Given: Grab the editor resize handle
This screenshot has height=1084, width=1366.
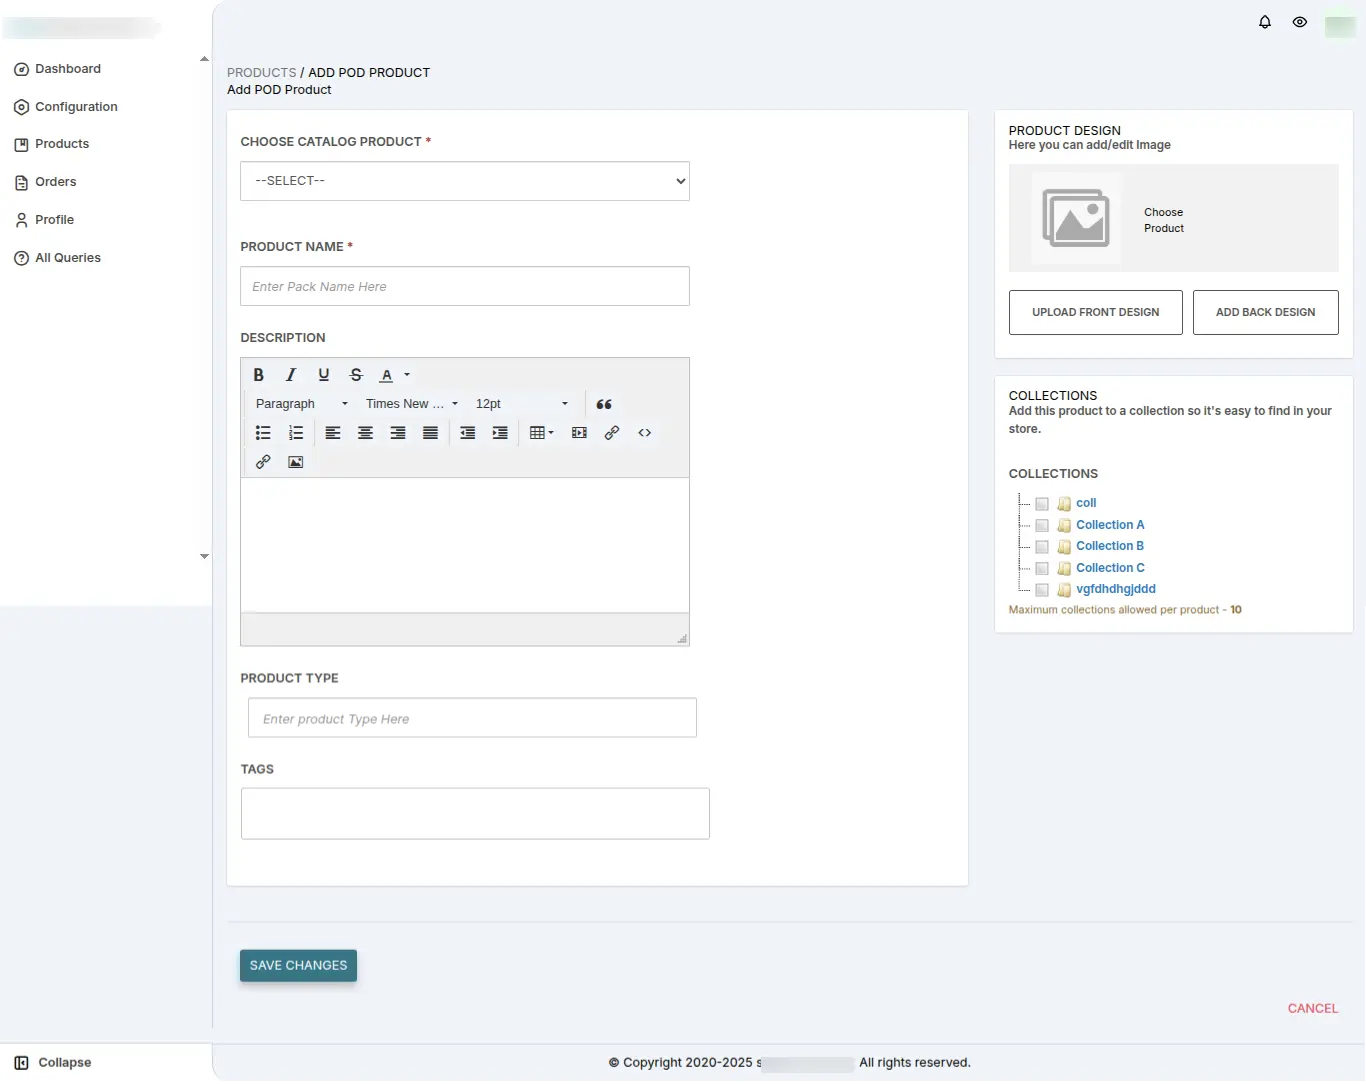Looking at the screenshot, I should 682,638.
